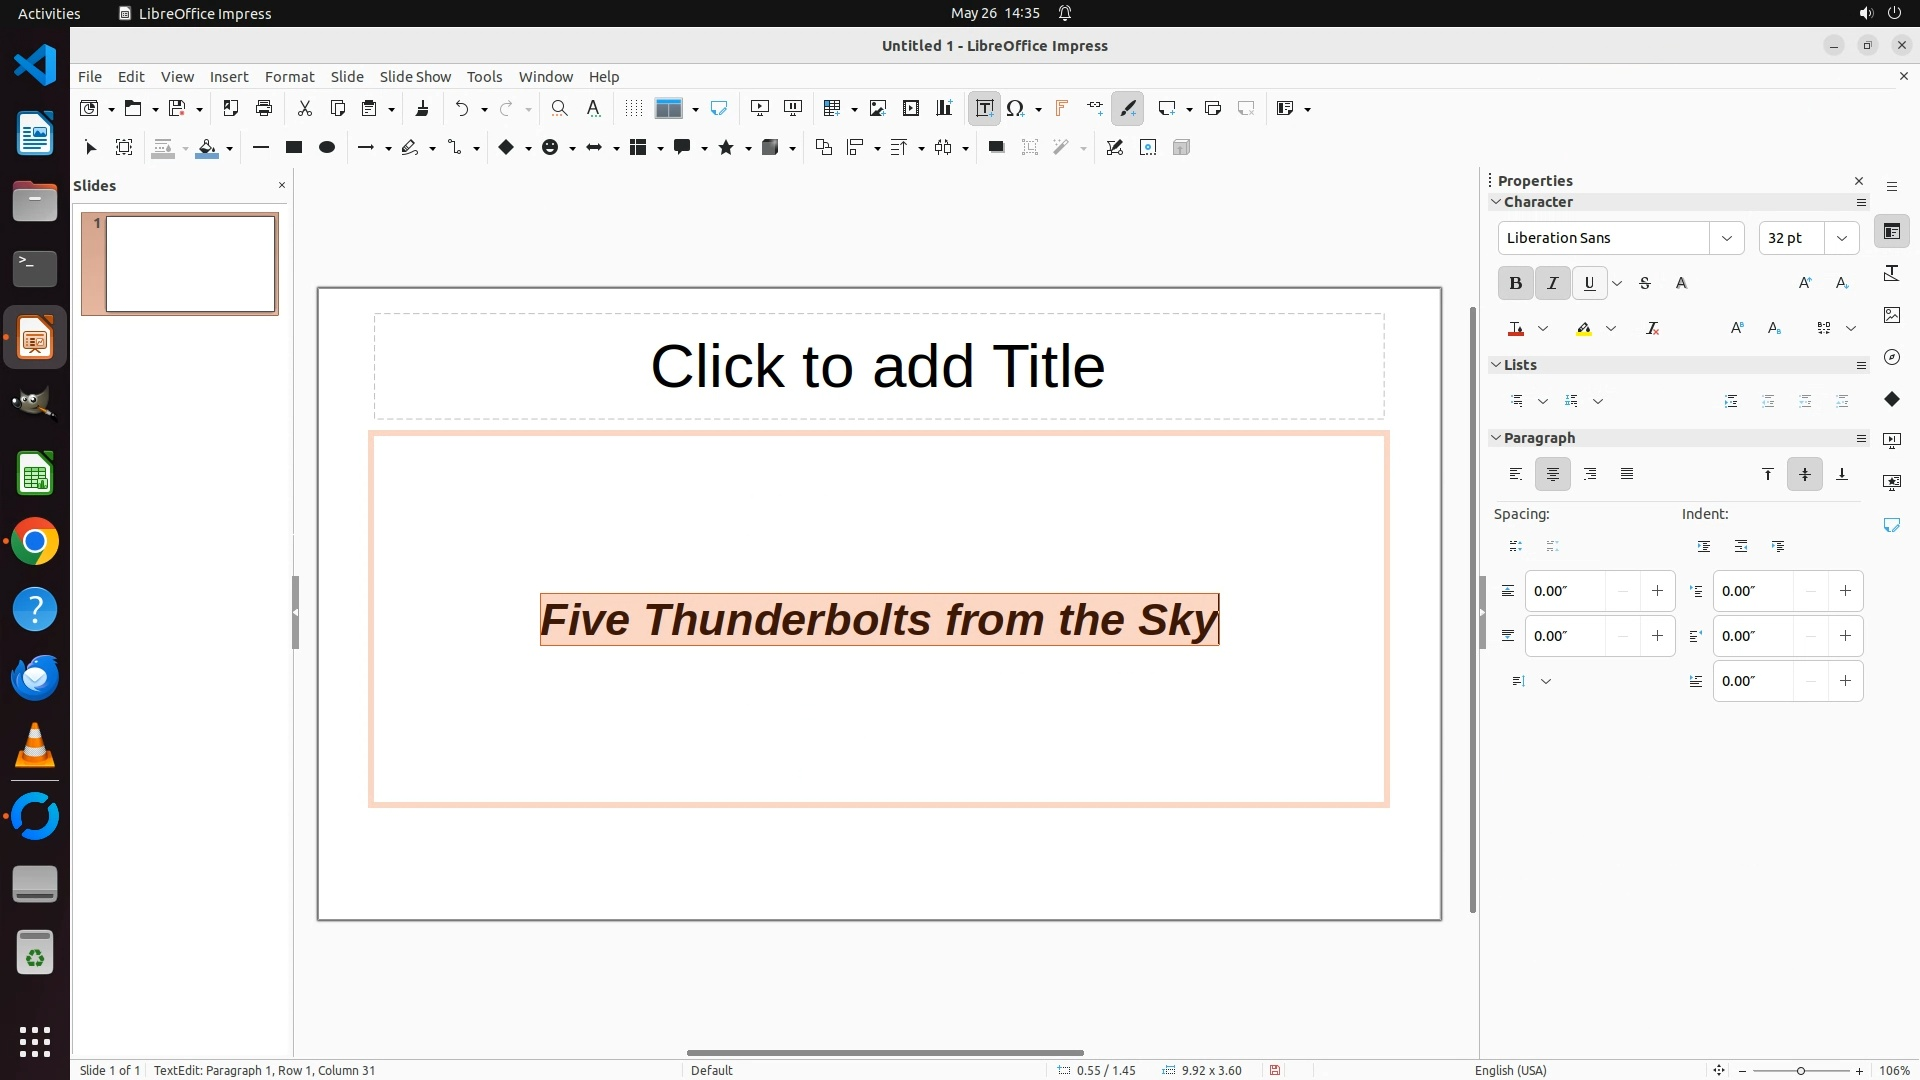This screenshot has width=1920, height=1080.
Task: Collapse the Lists section
Action: point(1496,365)
